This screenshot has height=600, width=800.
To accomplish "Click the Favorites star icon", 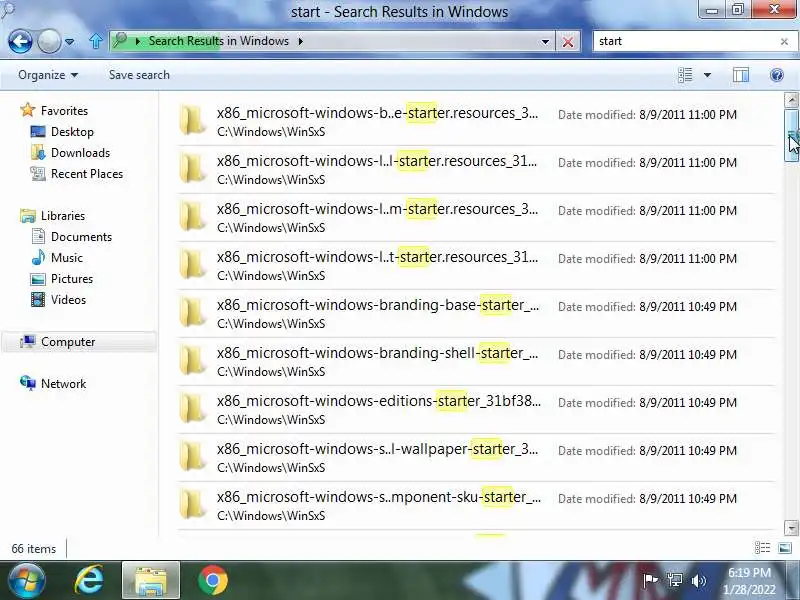I will [28, 110].
